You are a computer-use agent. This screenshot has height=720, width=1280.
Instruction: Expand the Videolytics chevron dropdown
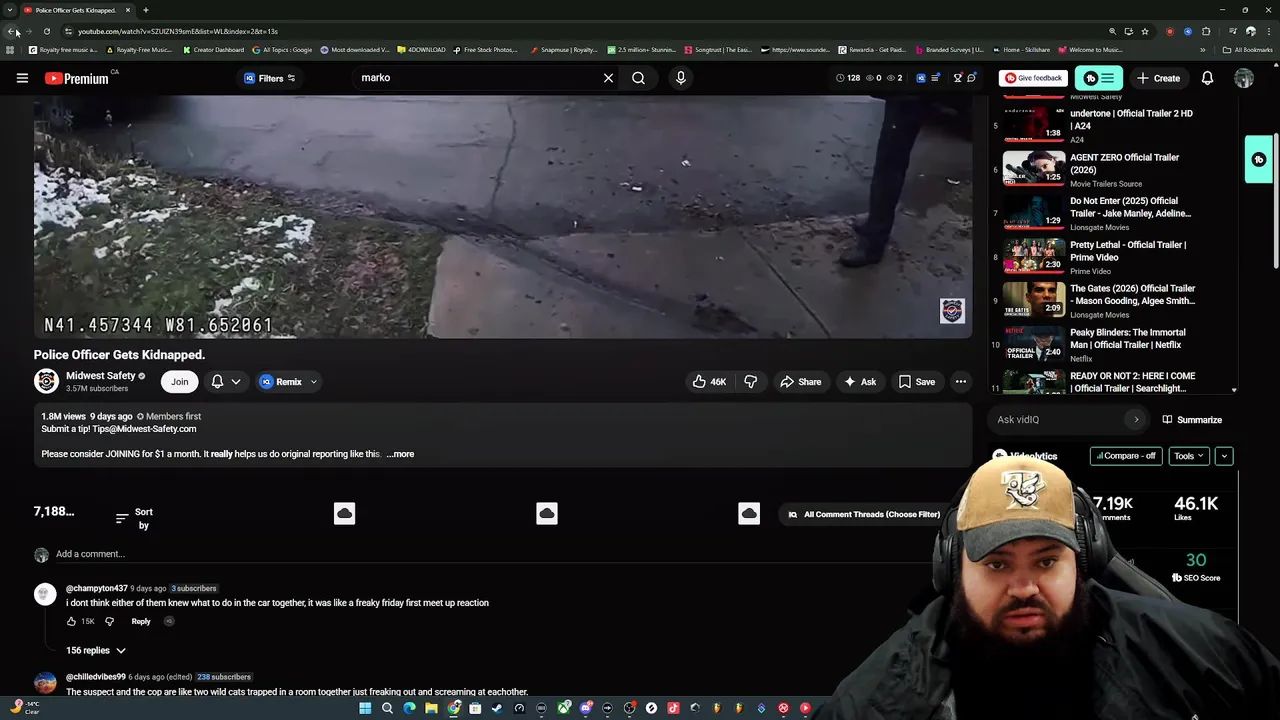pos(1224,456)
